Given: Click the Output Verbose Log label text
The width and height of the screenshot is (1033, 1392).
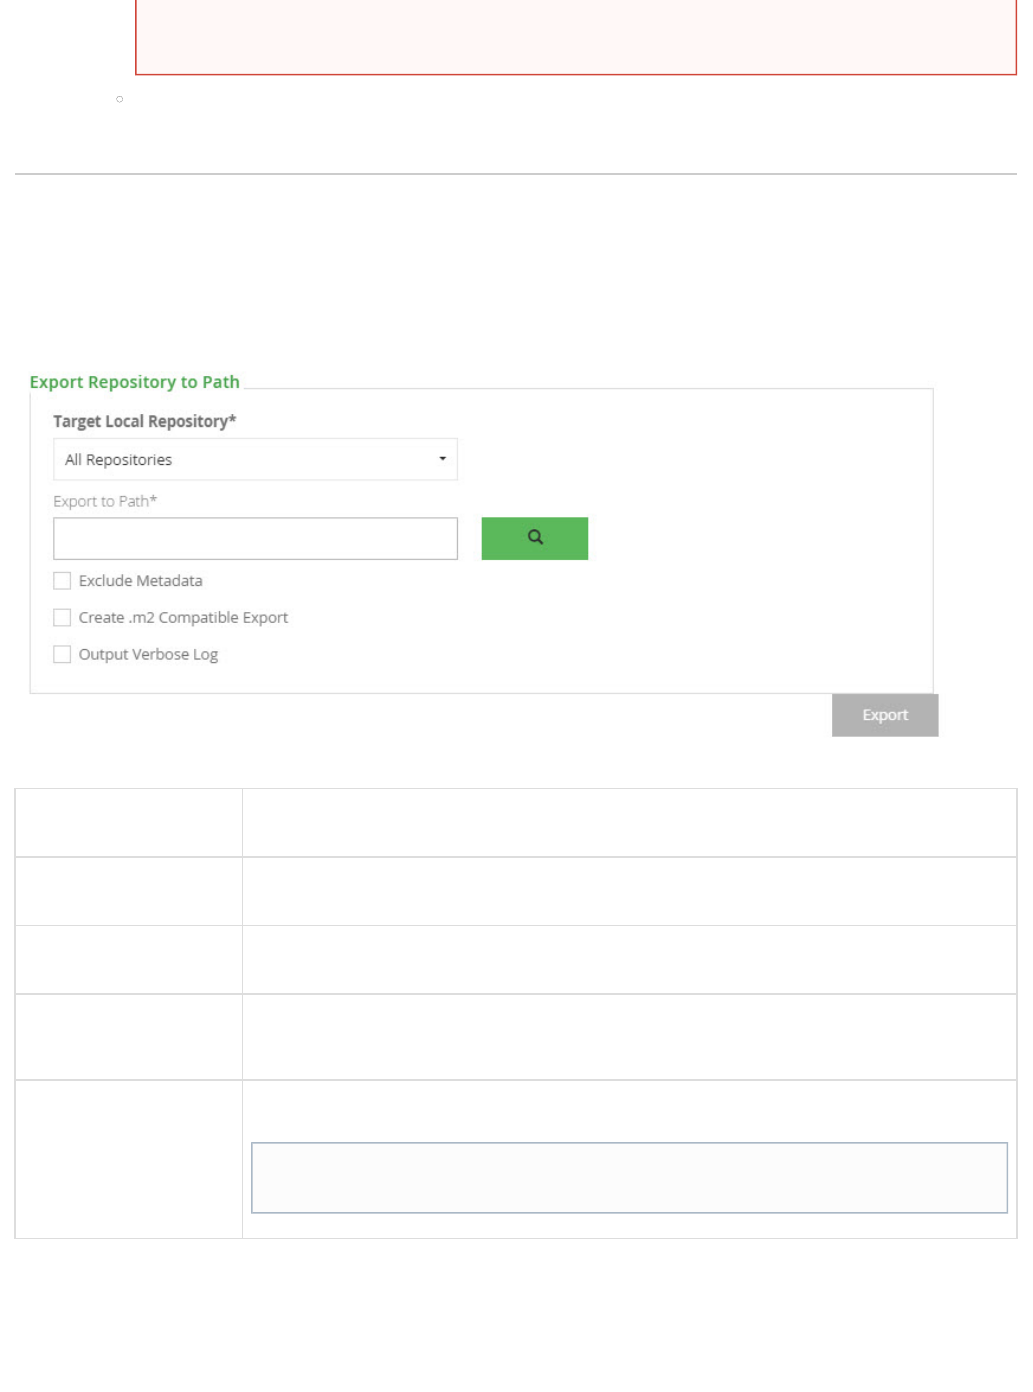Looking at the screenshot, I should pos(148,655).
